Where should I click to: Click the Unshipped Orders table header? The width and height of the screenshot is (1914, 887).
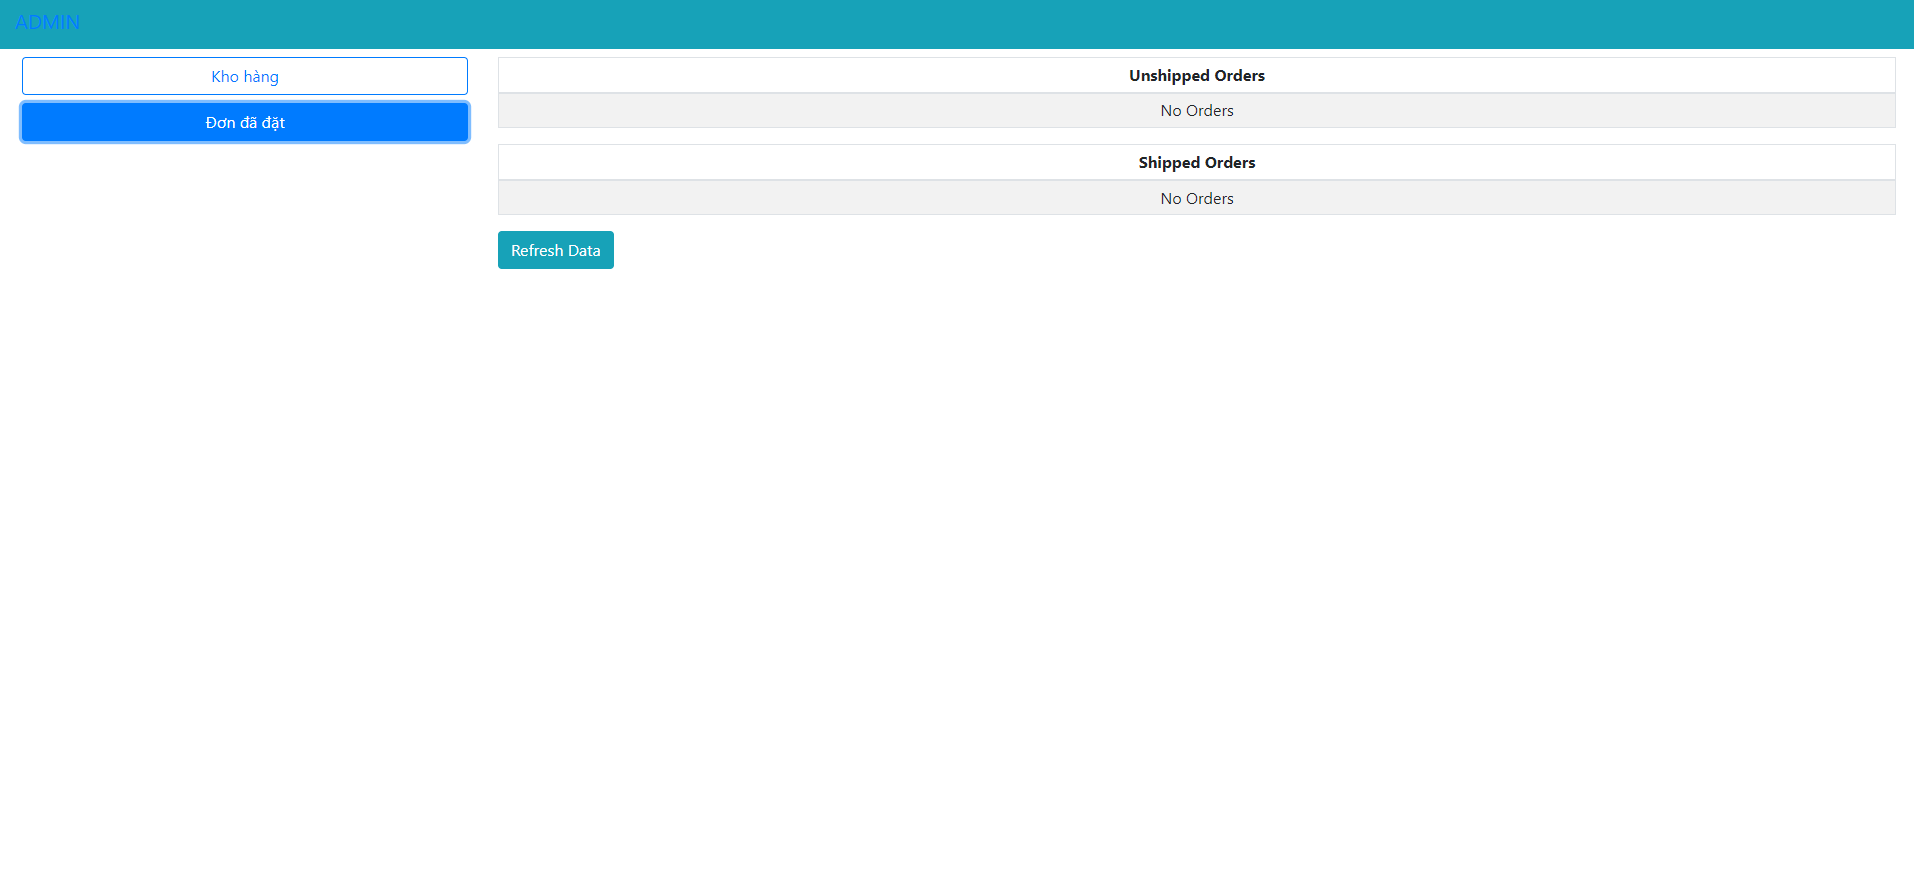coord(1196,75)
